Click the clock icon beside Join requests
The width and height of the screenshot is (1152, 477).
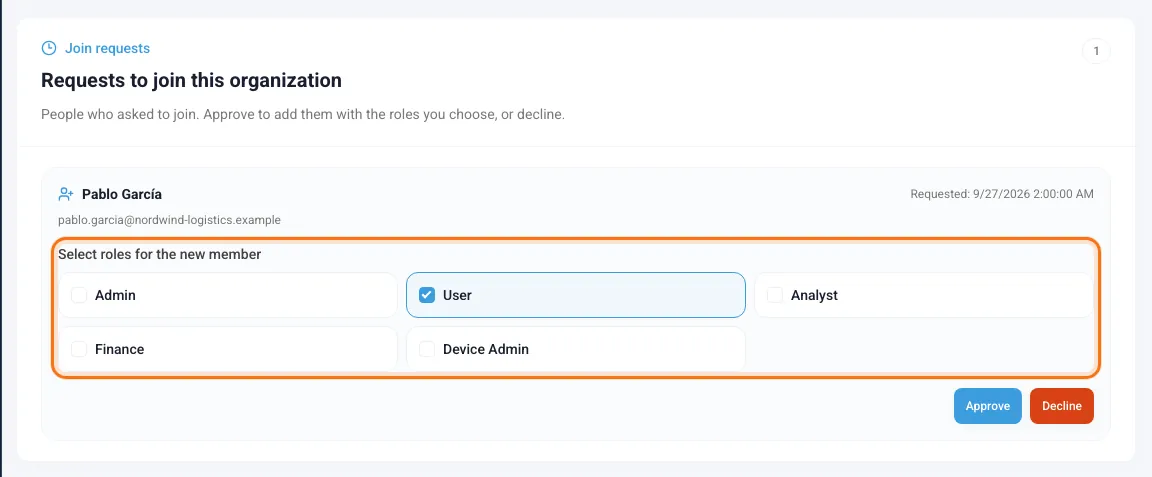point(48,49)
